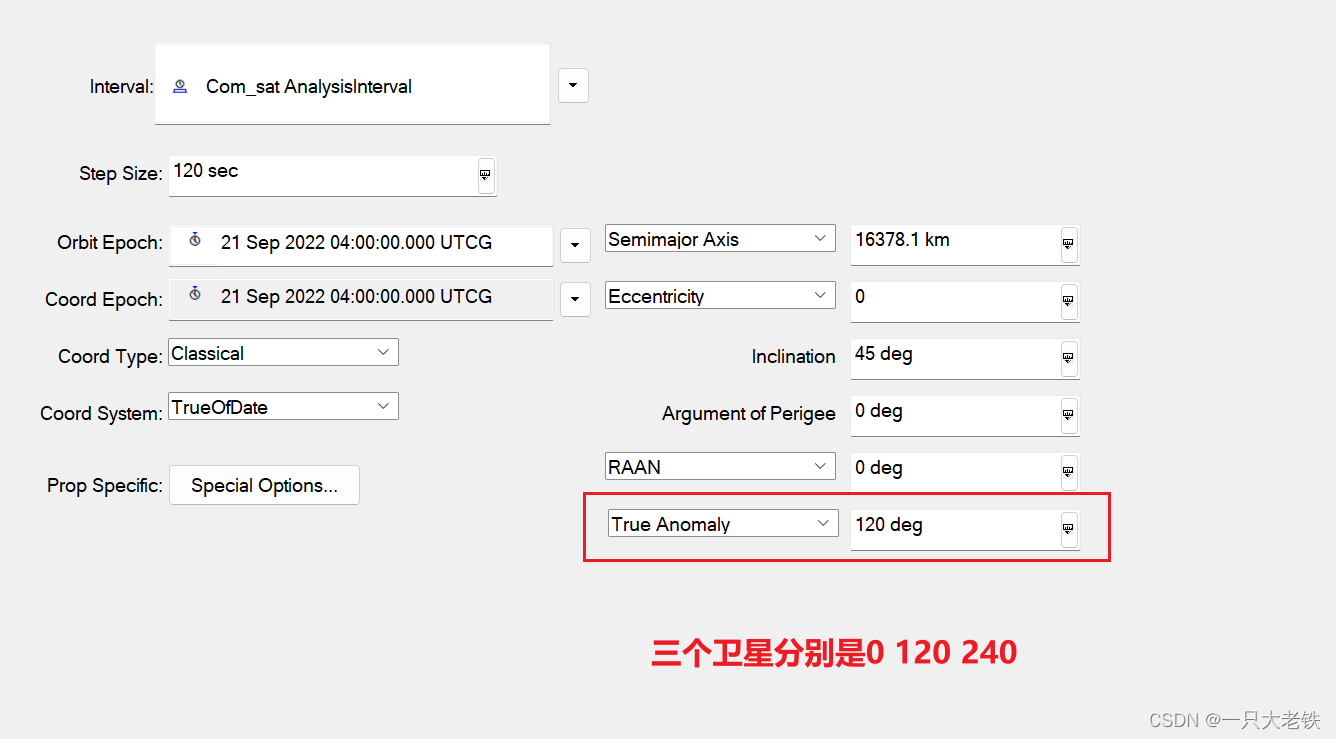The image size is (1336, 739).
Task: Open the Coord Type Classical dropdown
Action: [x=283, y=352]
